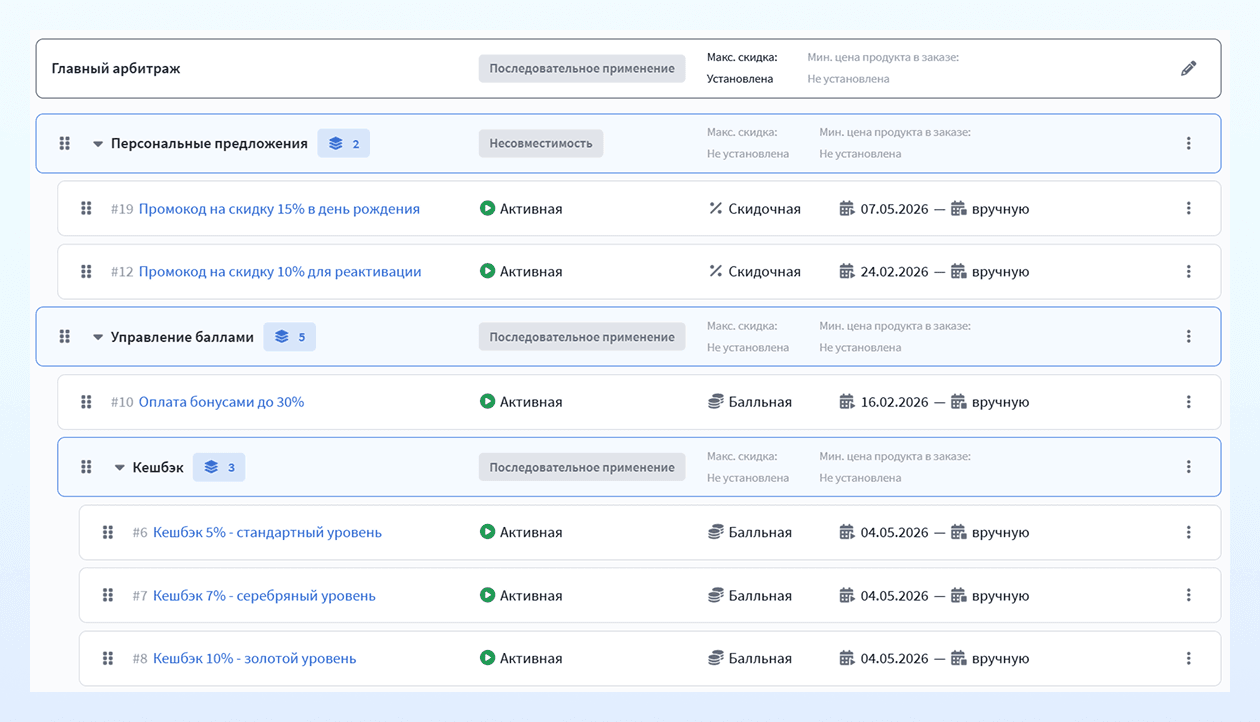Screen dimensions: 1260x722
Task: Grab drag handle of Управление баллами group
Action: [x=64, y=337]
